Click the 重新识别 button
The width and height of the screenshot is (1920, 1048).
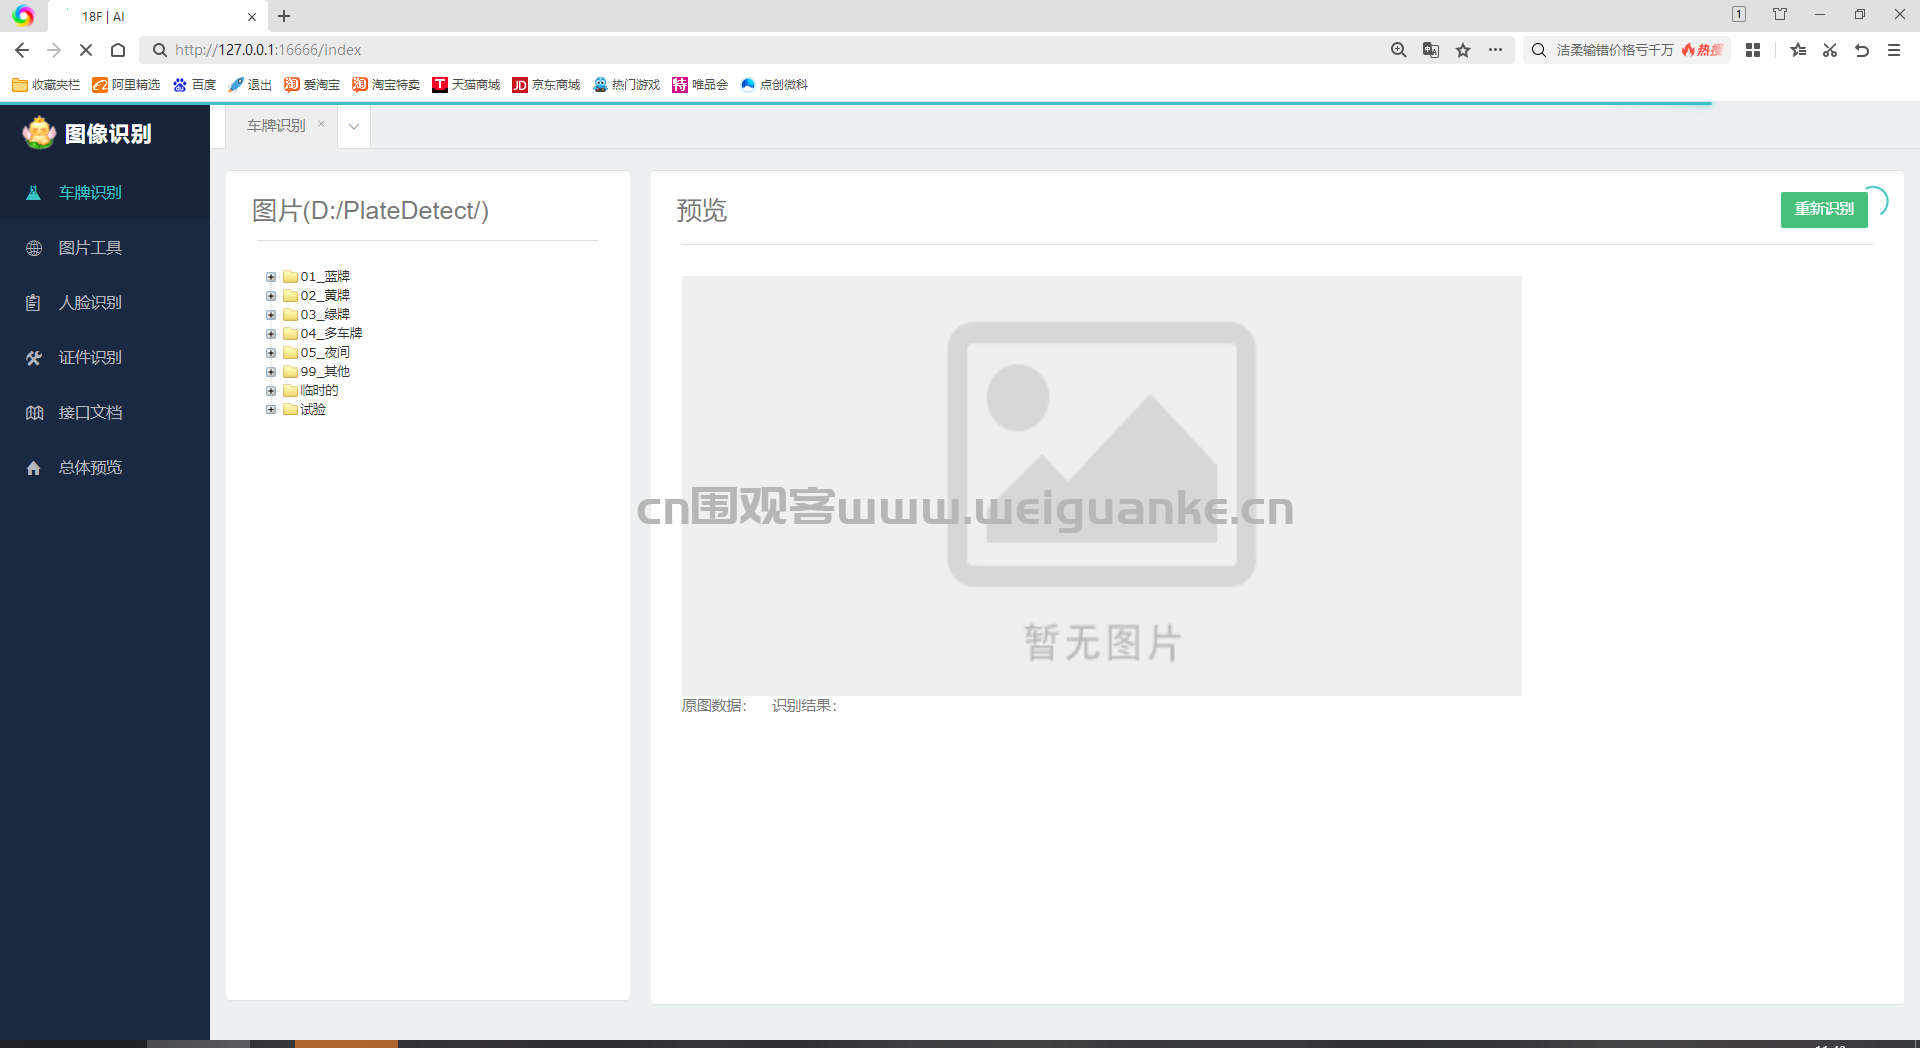coord(1824,209)
